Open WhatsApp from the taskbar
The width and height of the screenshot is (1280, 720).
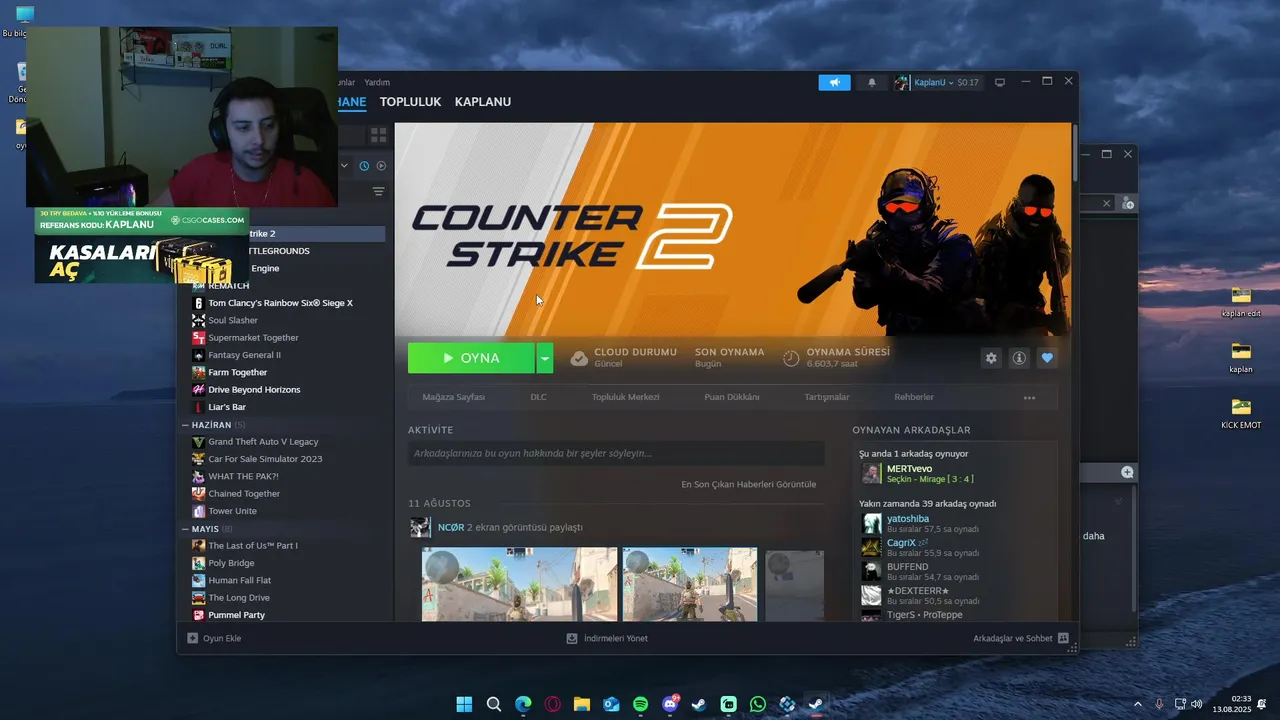point(758,704)
